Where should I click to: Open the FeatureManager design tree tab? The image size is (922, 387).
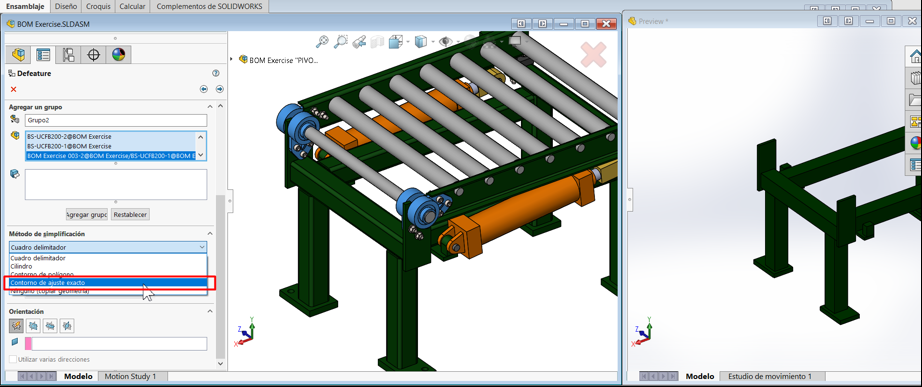18,55
